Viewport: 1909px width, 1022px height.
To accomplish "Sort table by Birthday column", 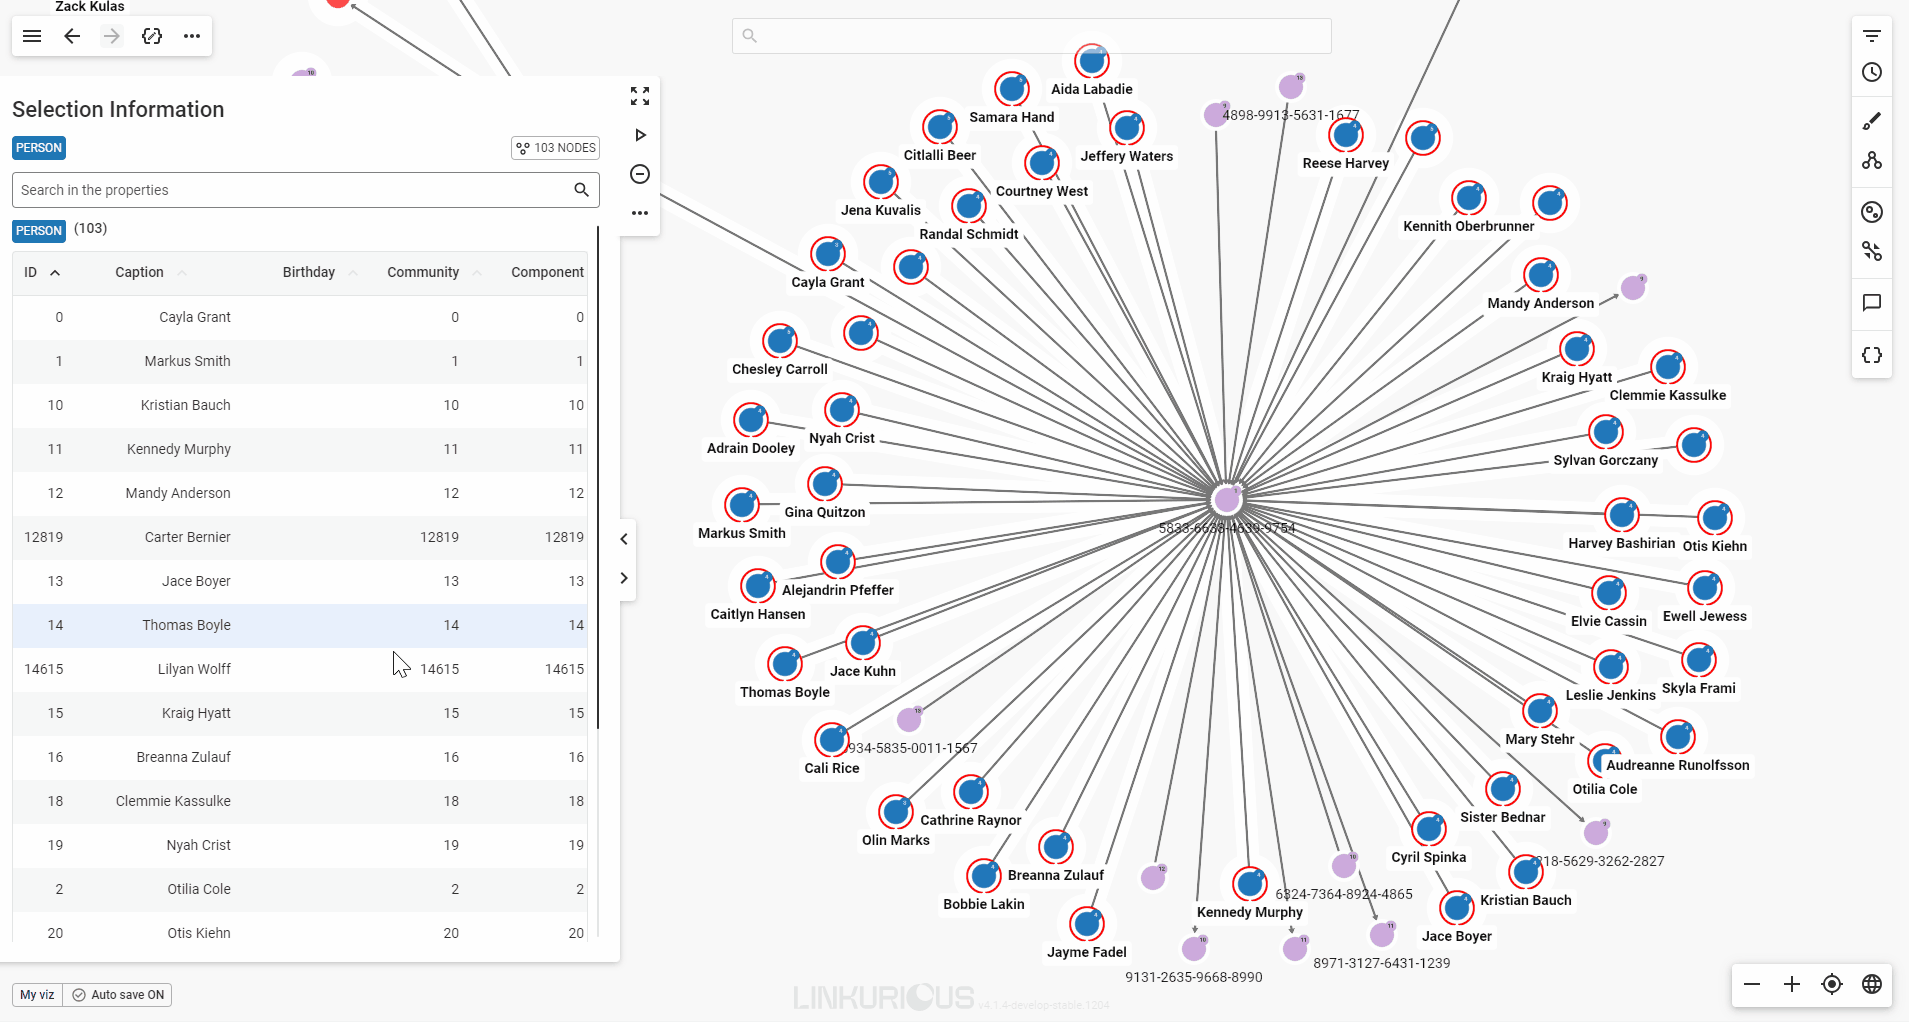I will (x=309, y=272).
